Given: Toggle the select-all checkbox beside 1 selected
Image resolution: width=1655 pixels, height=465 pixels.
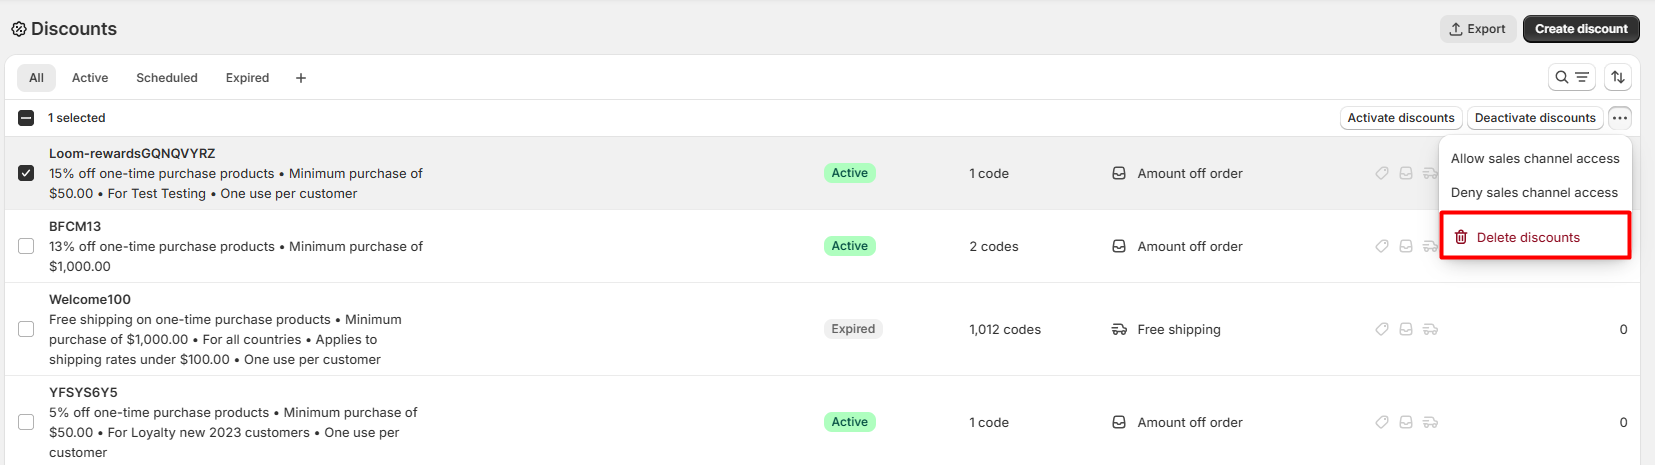Looking at the screenshot, I should (26, 118).
